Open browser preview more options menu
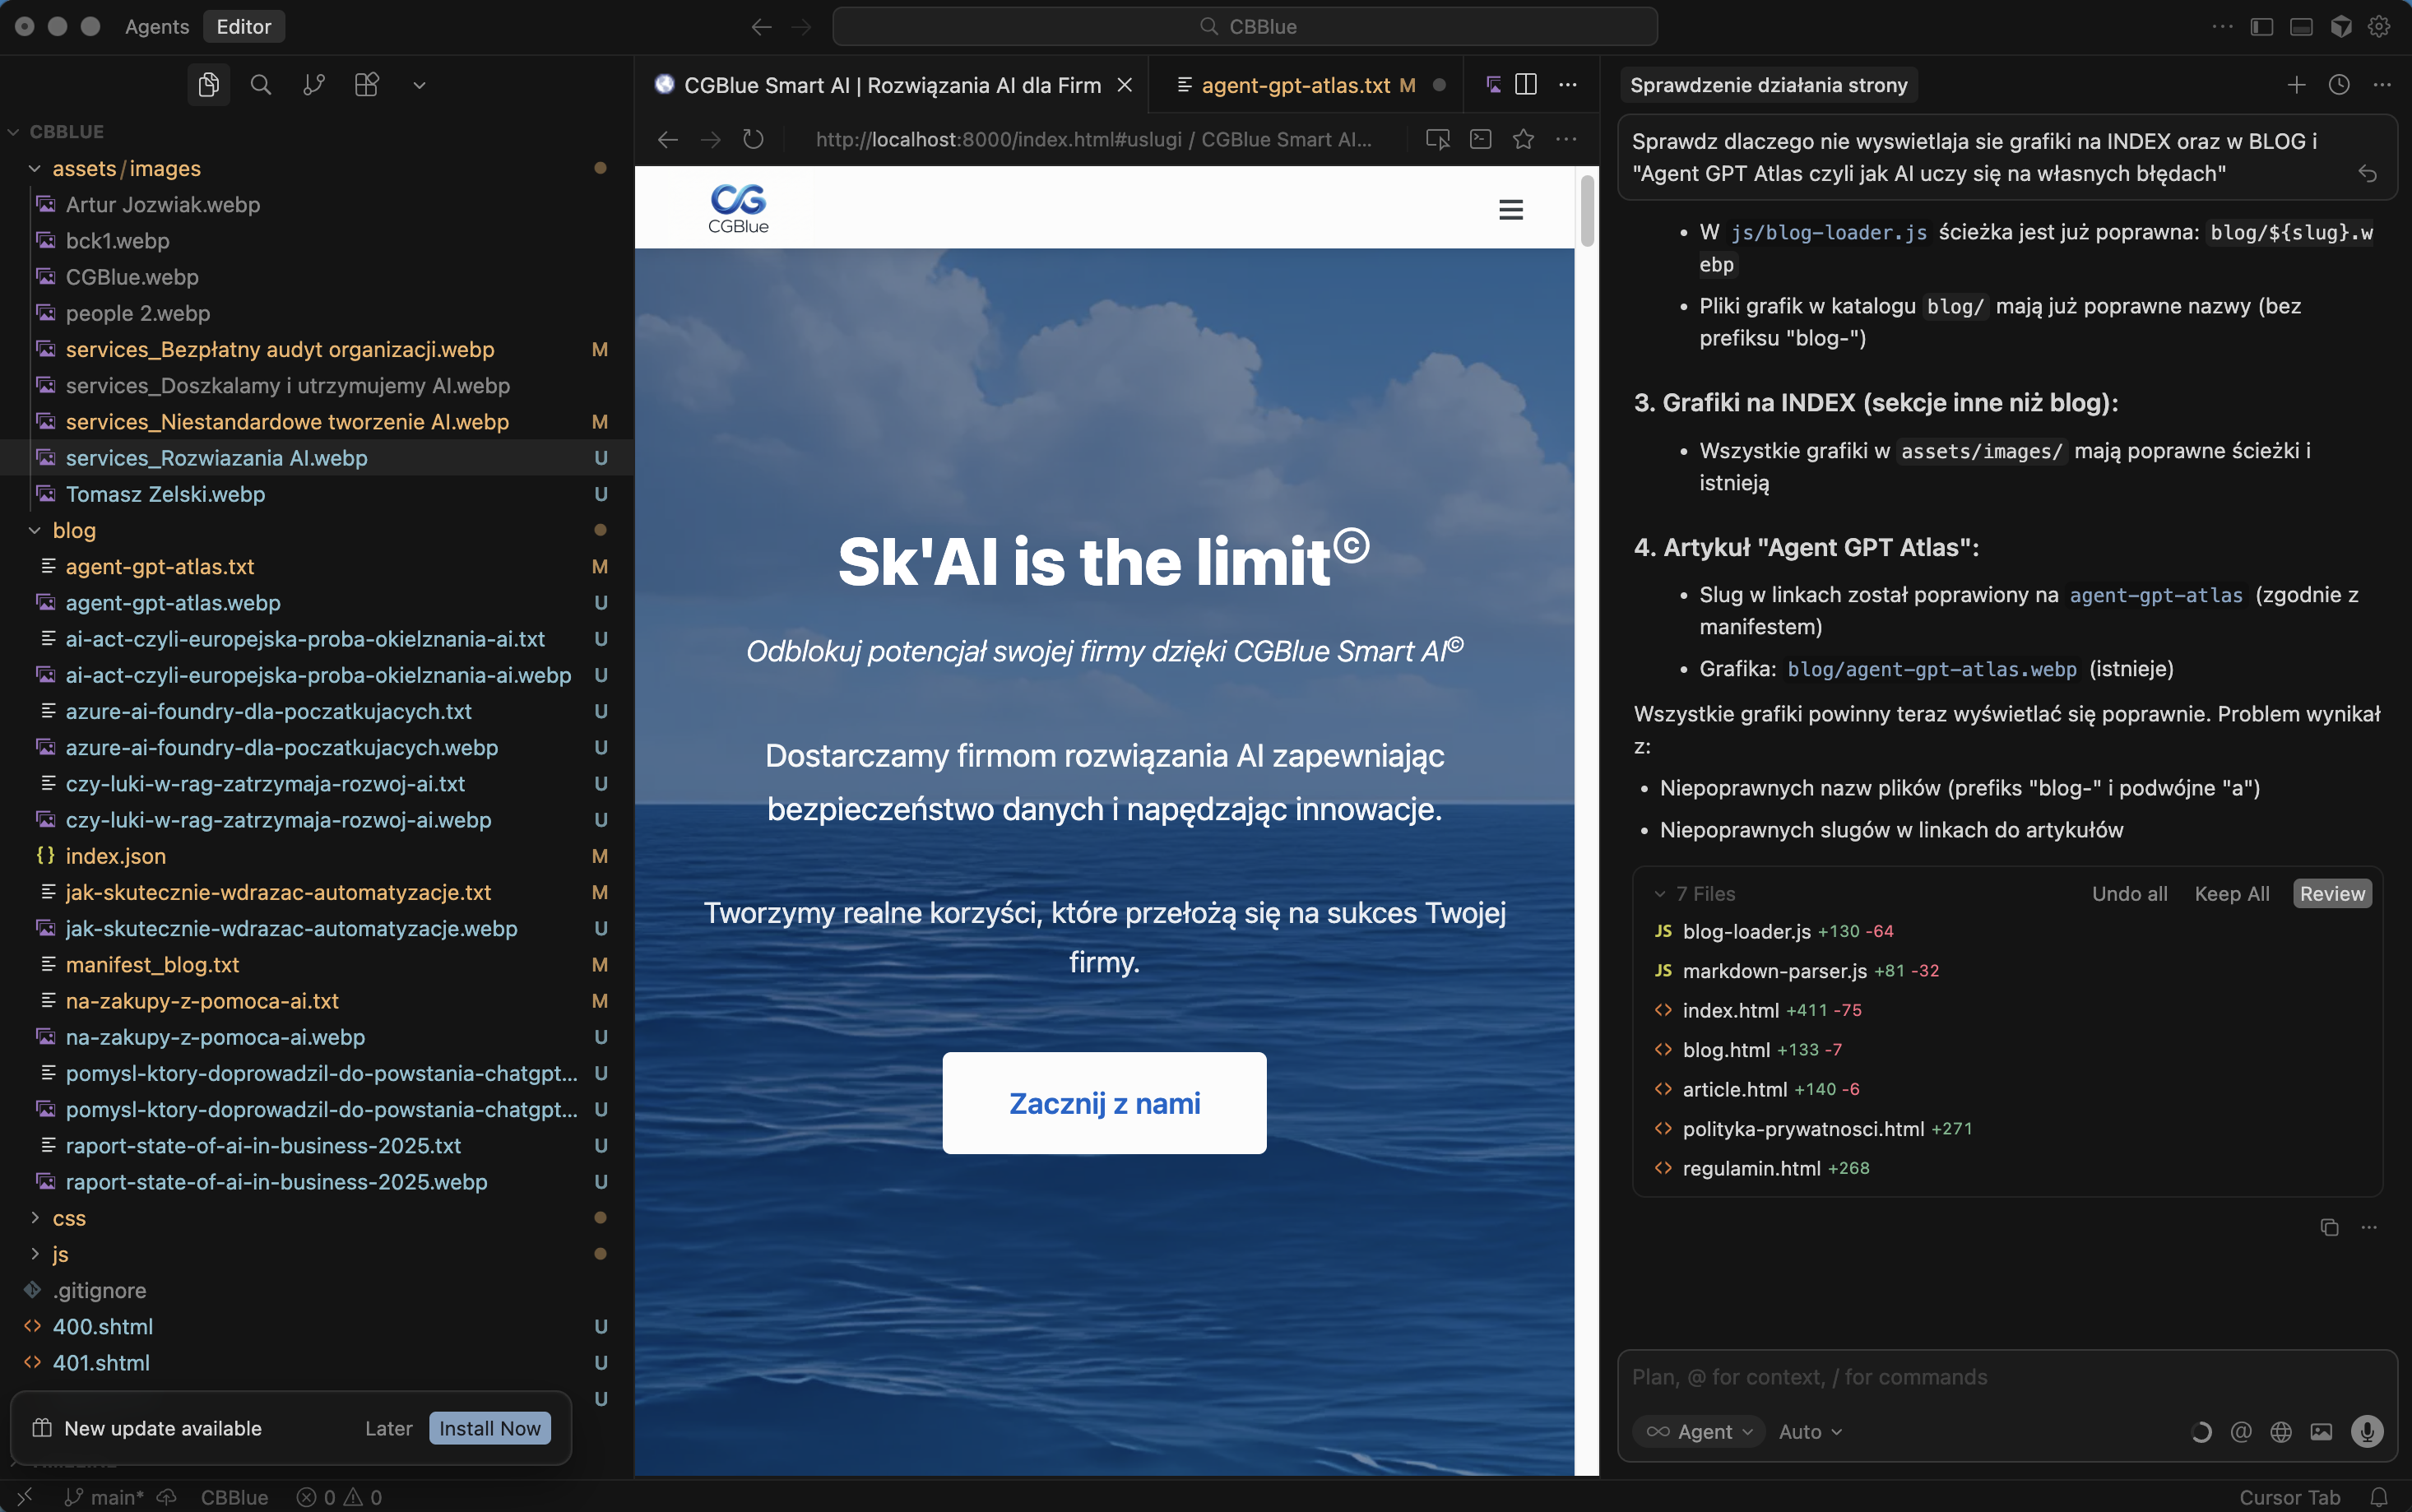 click(1567, 140)
